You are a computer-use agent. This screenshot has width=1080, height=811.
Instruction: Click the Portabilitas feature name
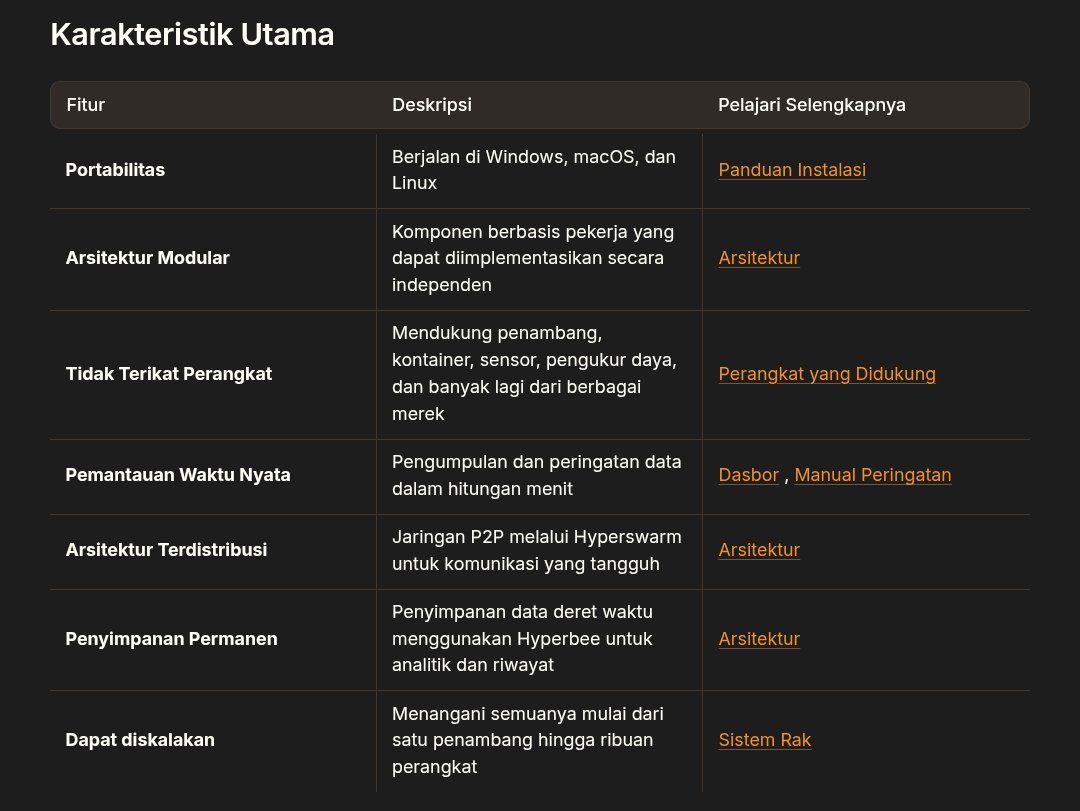click(115, 170)
